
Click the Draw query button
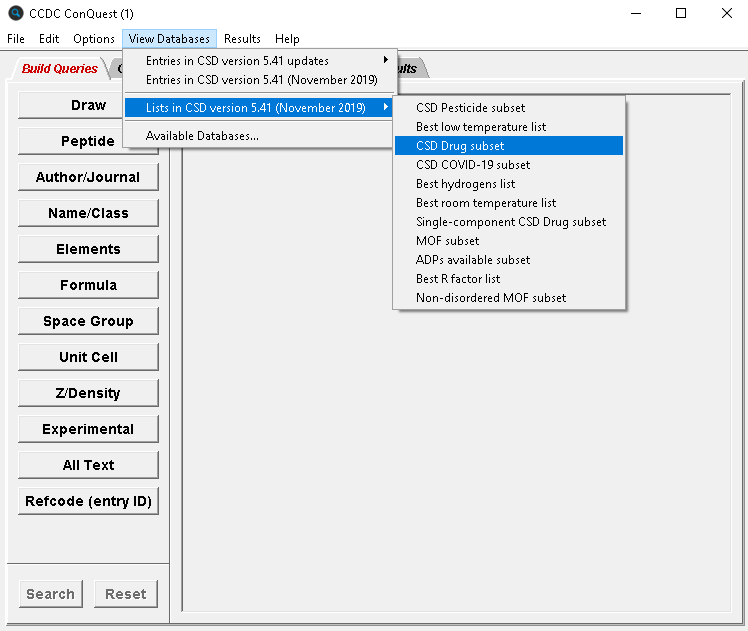(88, 106)
